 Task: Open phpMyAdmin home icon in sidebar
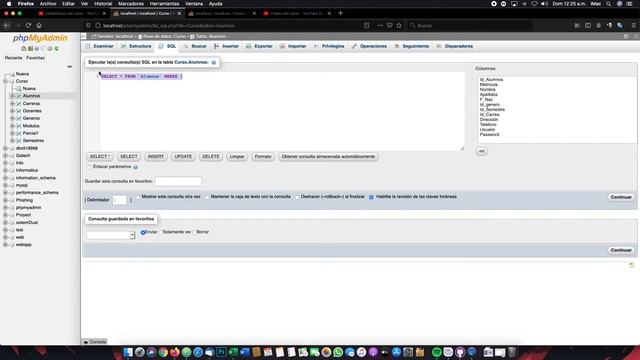tap(23, 49)
